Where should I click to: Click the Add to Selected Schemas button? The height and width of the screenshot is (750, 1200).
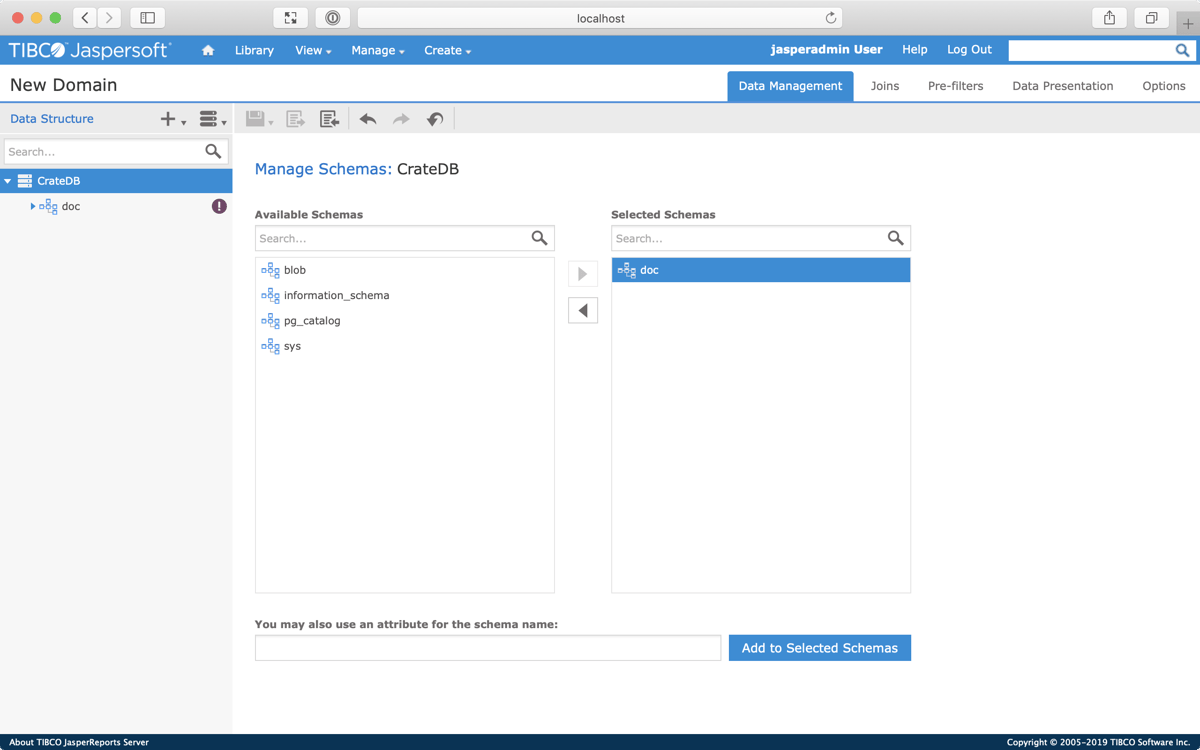click(x=819, y=648)
